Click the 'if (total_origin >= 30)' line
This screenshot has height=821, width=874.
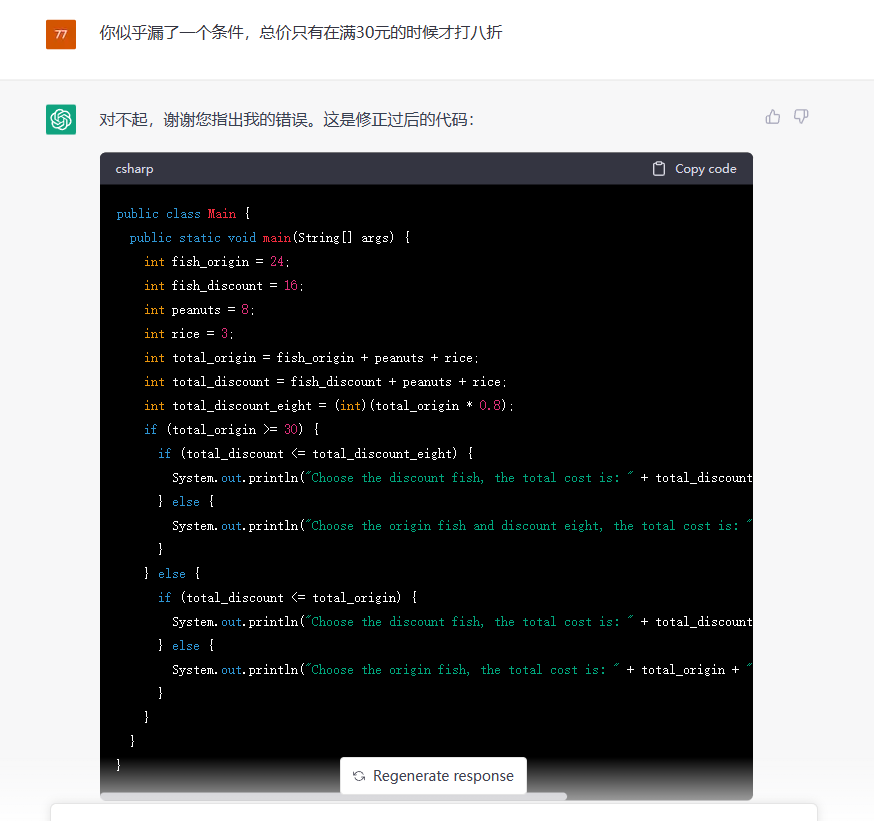231,430
